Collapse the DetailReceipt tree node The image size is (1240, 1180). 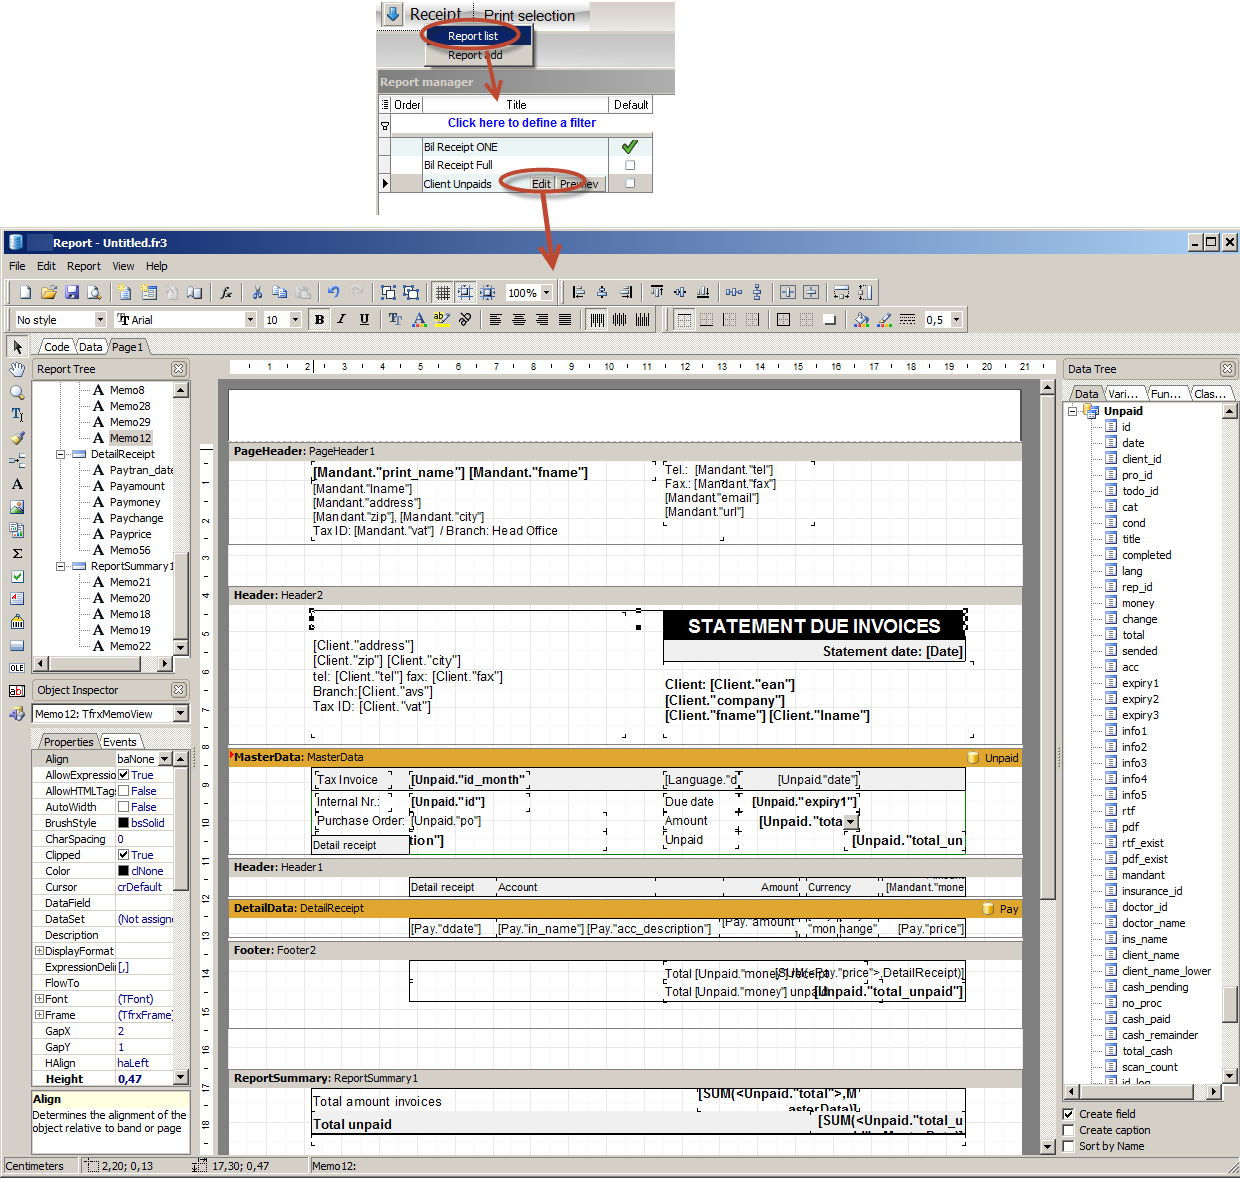click(x=61, y=454)
